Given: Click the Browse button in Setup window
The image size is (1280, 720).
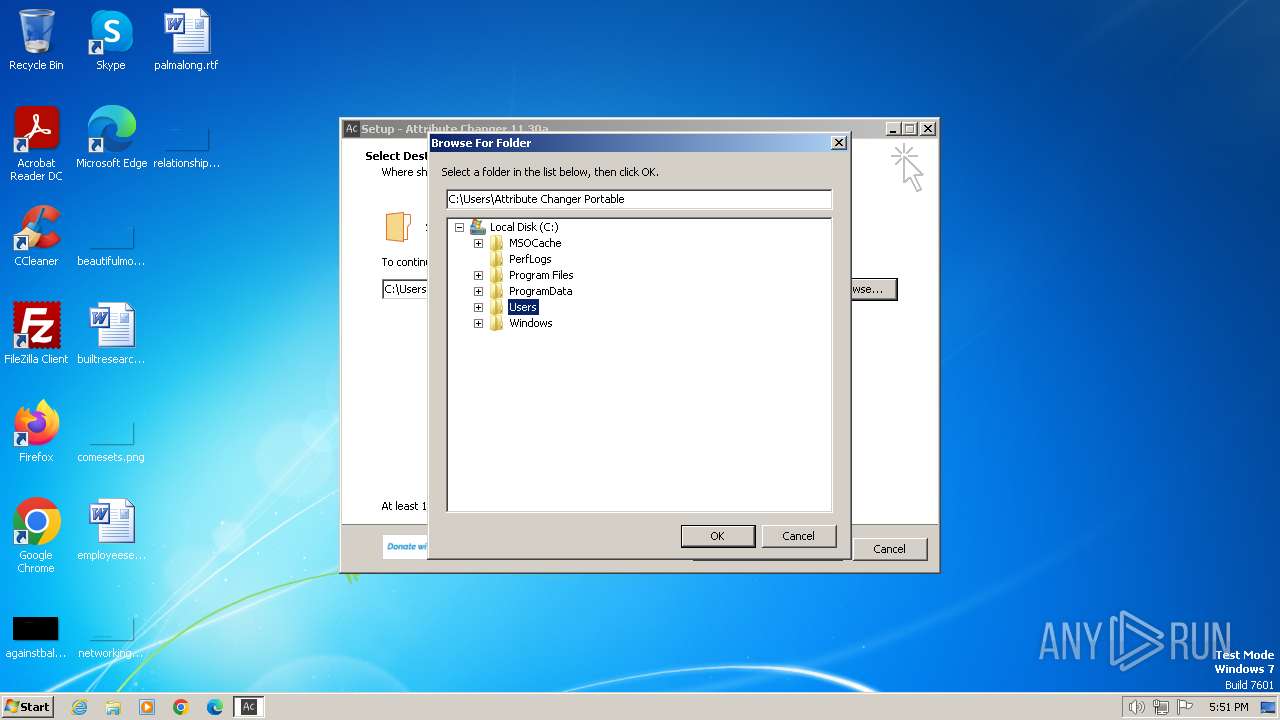Looking at the screenshot, I should pos(873,289).
